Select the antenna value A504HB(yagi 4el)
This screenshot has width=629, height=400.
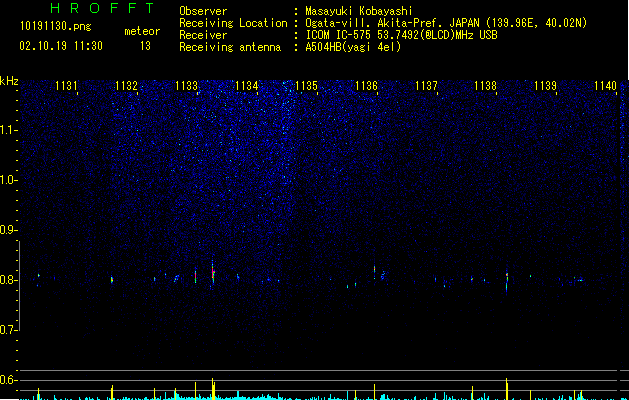(x=353, y=47)
